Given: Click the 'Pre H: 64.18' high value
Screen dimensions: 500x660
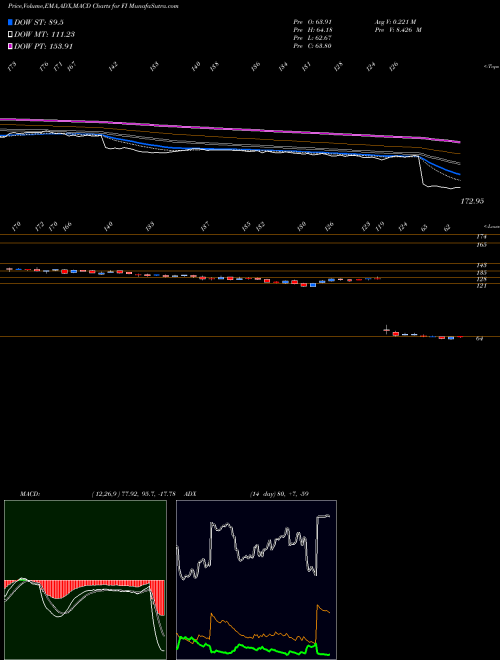Looking at the screenshot, I should pyautogui.click(x=313, y=30).
